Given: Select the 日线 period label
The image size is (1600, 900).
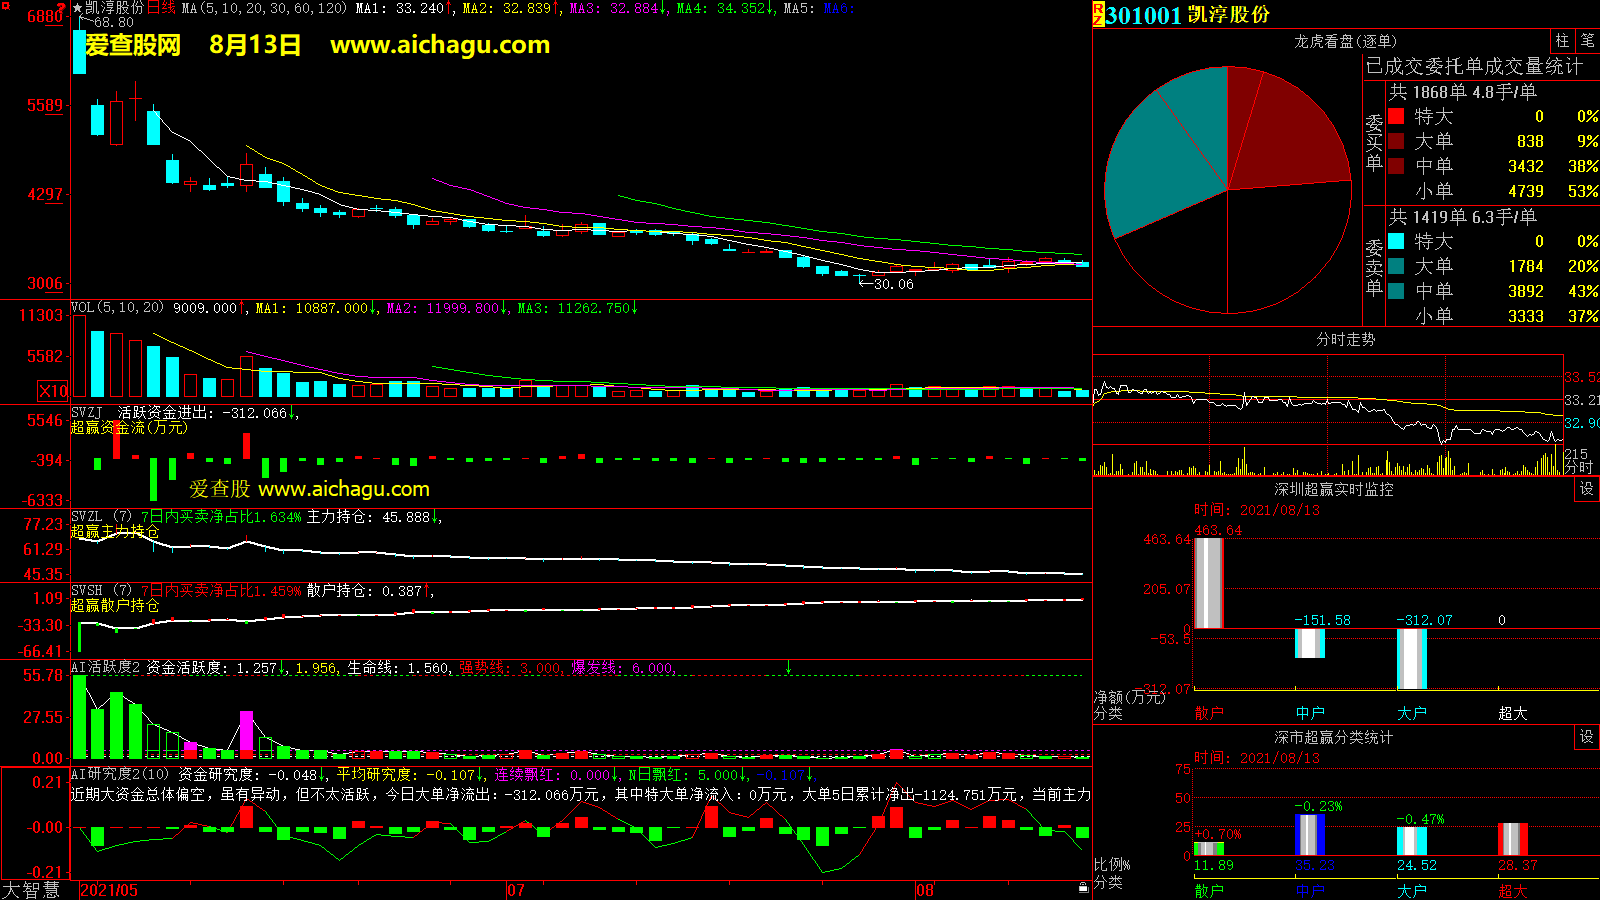Looking at the screenshot, I should pos(161,8).
